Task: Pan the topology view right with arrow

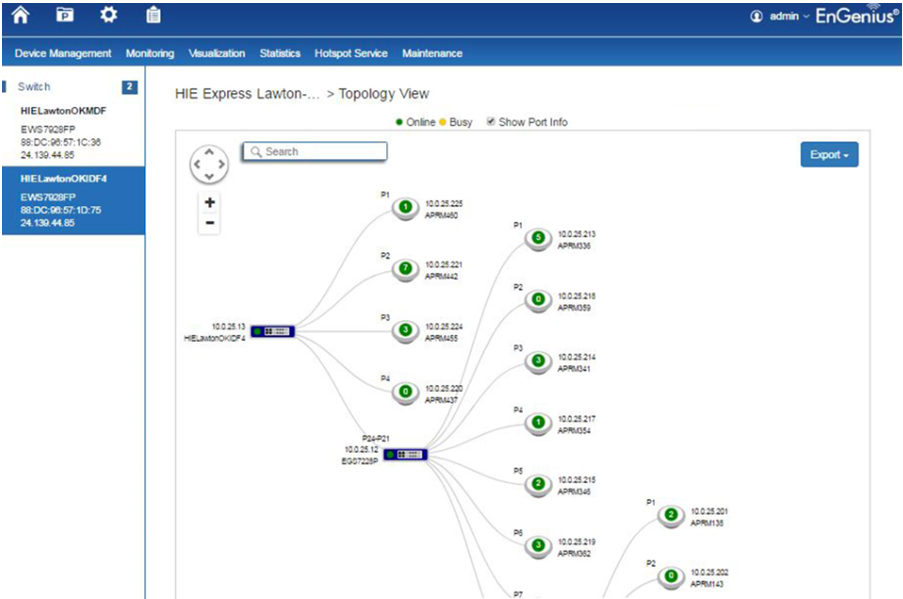Action: click(221, 164)
